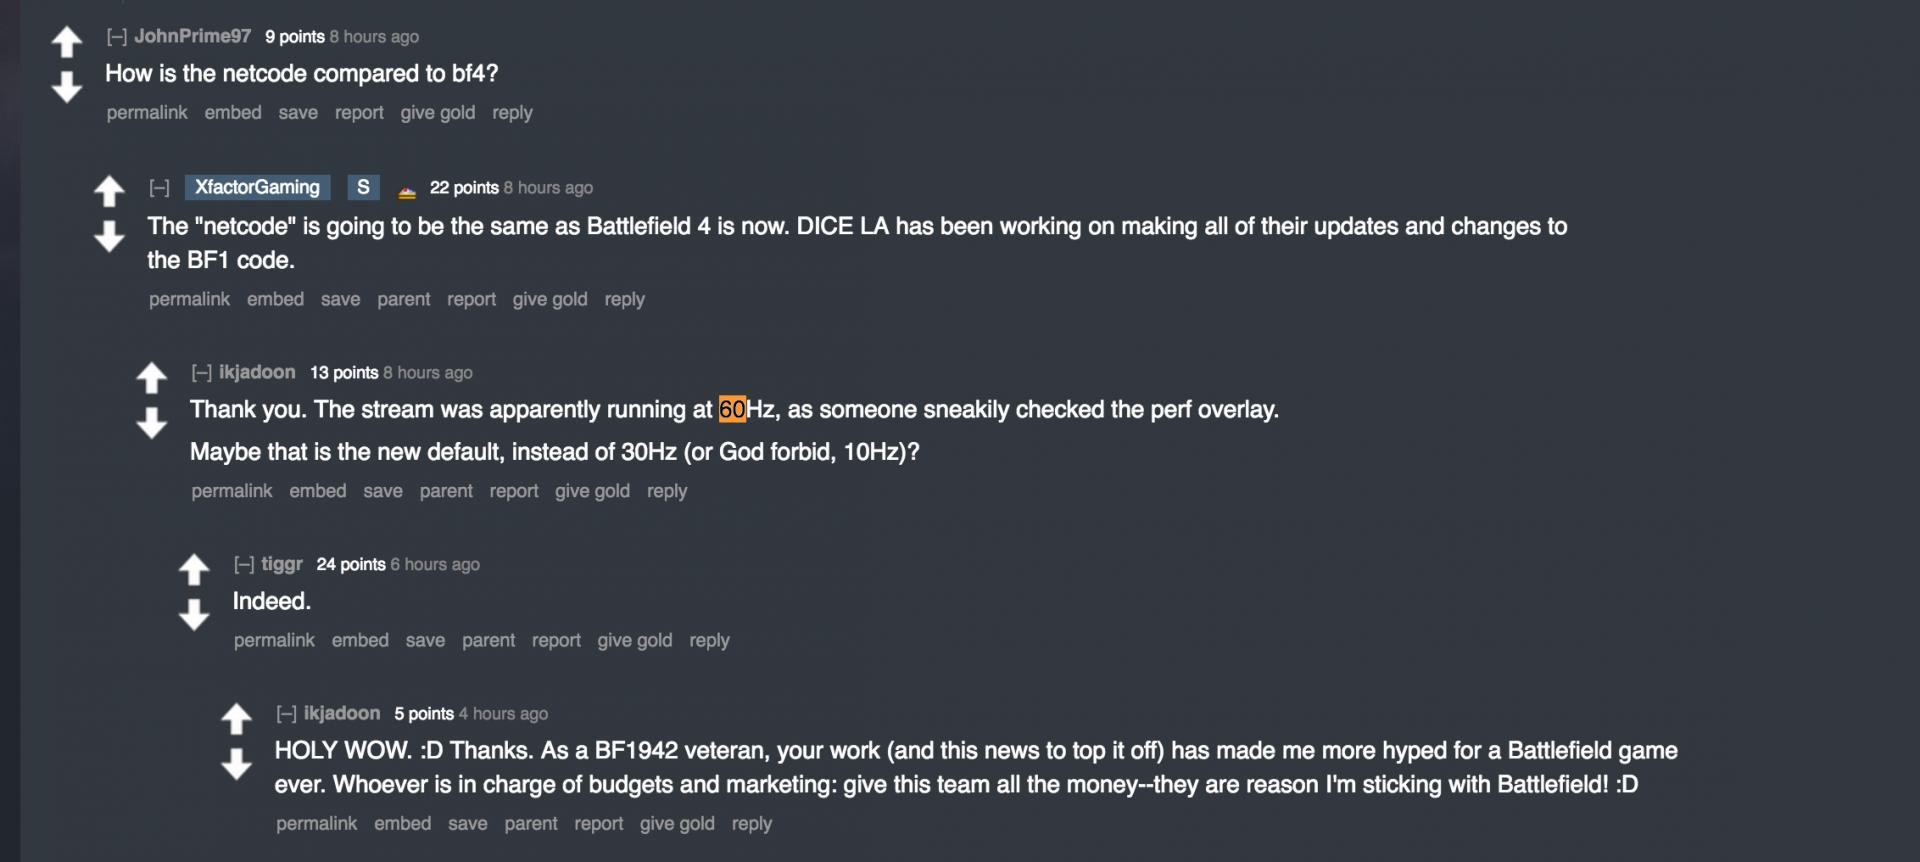Collapse tiggr's comment thread

coord(244,565)
